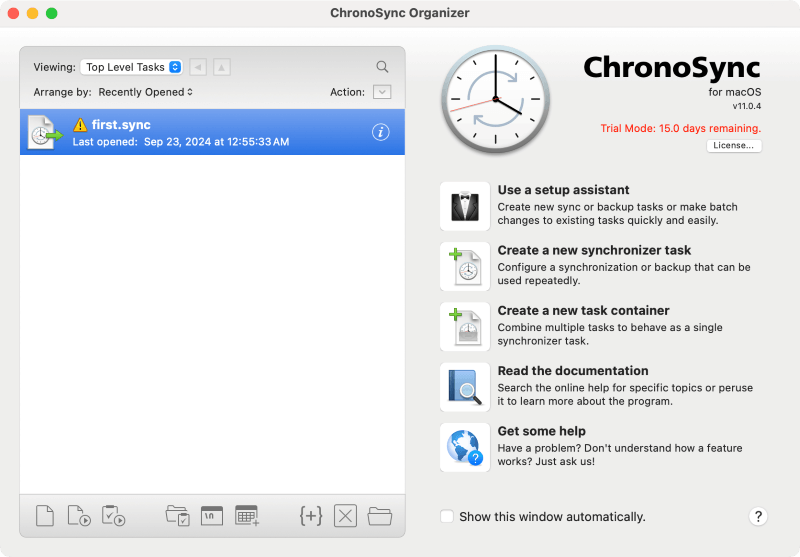Click the warning triangle beside first.sync

click(80, 125)
